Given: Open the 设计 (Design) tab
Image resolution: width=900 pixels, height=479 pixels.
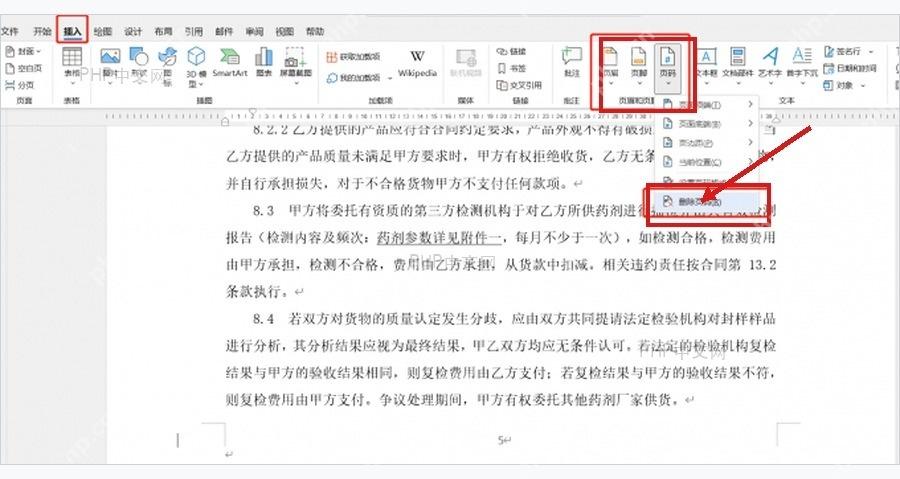Looking at the screenshot, I should tap(133, 32).
